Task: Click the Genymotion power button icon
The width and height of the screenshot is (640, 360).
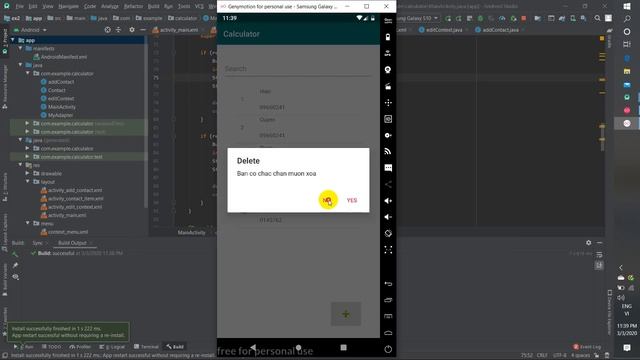Action: (388, 349)
